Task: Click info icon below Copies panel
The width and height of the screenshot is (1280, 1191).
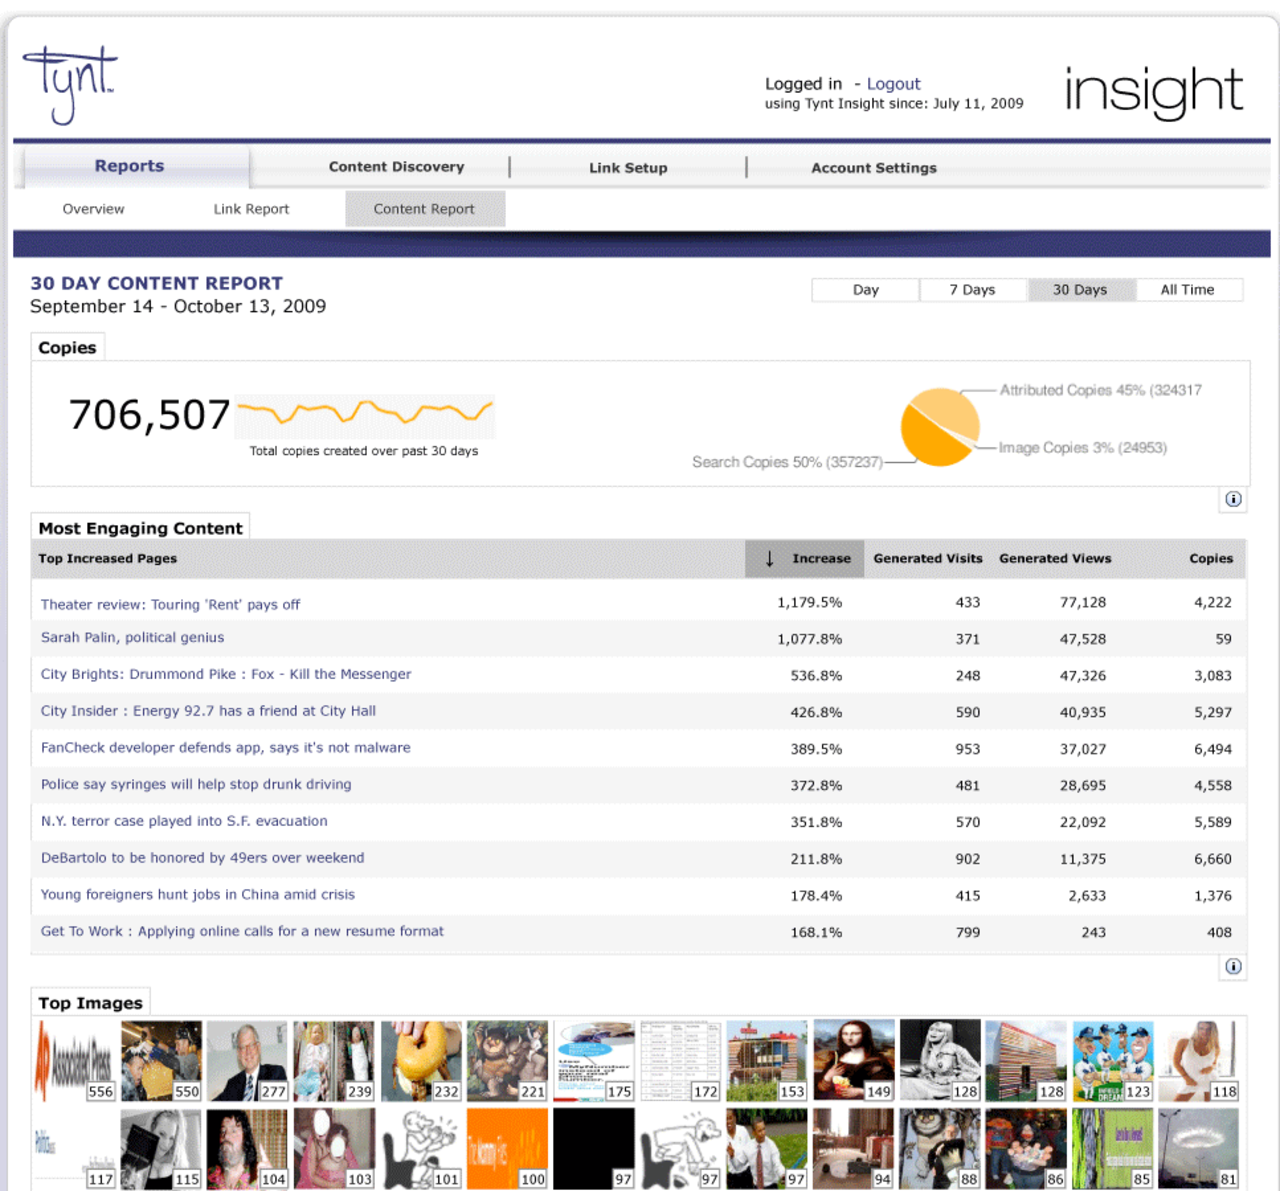Action: point(1233,499)
